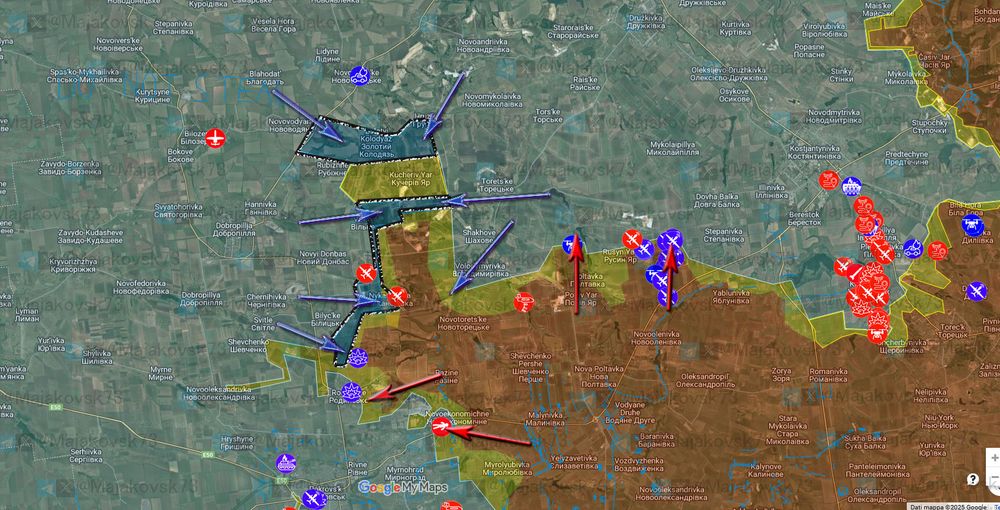Open the red aircraft marker beside Rusyn Yar
Viewport: 1000px width, 510px height.
pyautogui.click(x=631, y=240)
